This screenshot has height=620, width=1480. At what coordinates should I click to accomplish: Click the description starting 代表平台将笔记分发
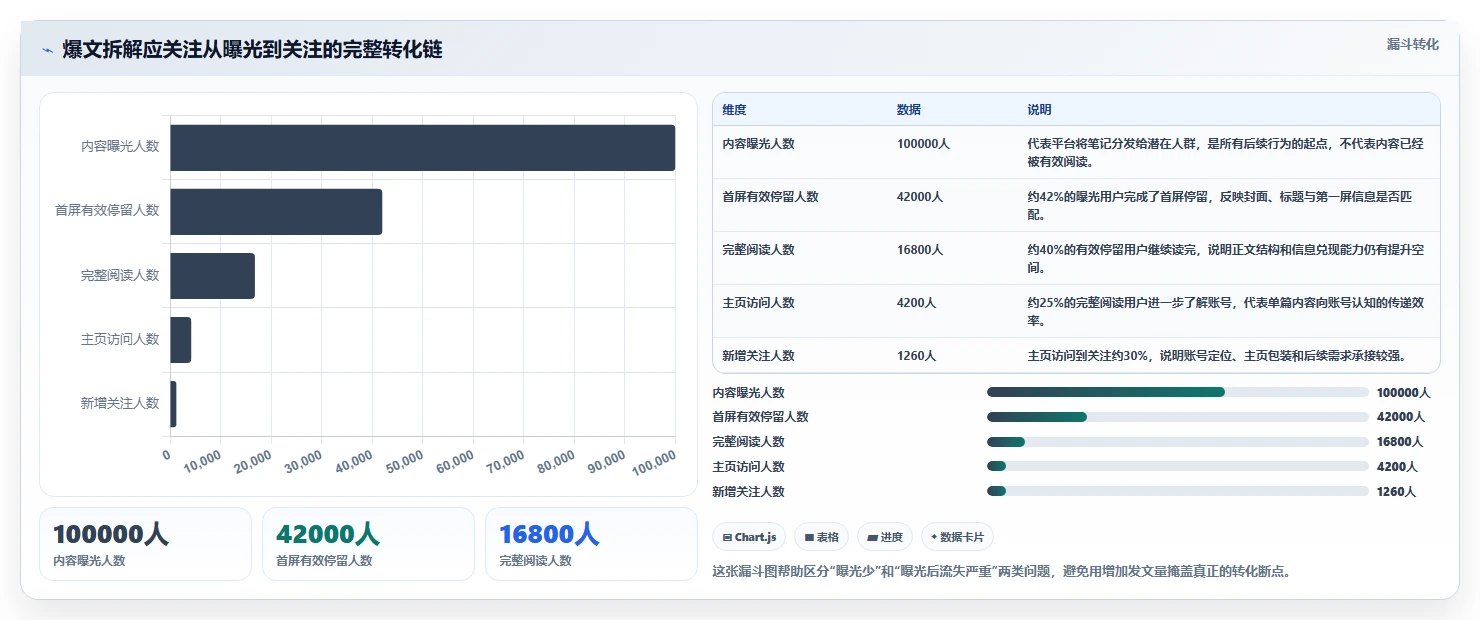tap(1226, 152)
